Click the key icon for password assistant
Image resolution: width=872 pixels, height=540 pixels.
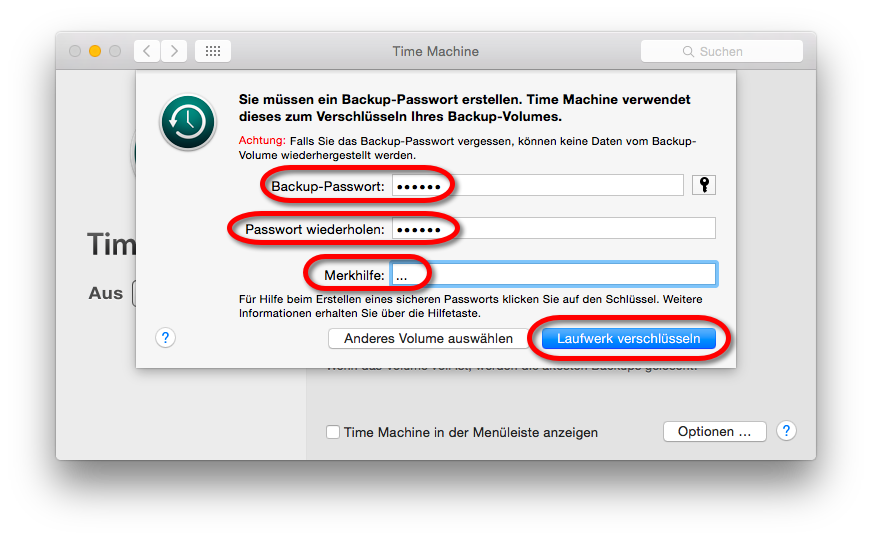click(x=703, y=185)
